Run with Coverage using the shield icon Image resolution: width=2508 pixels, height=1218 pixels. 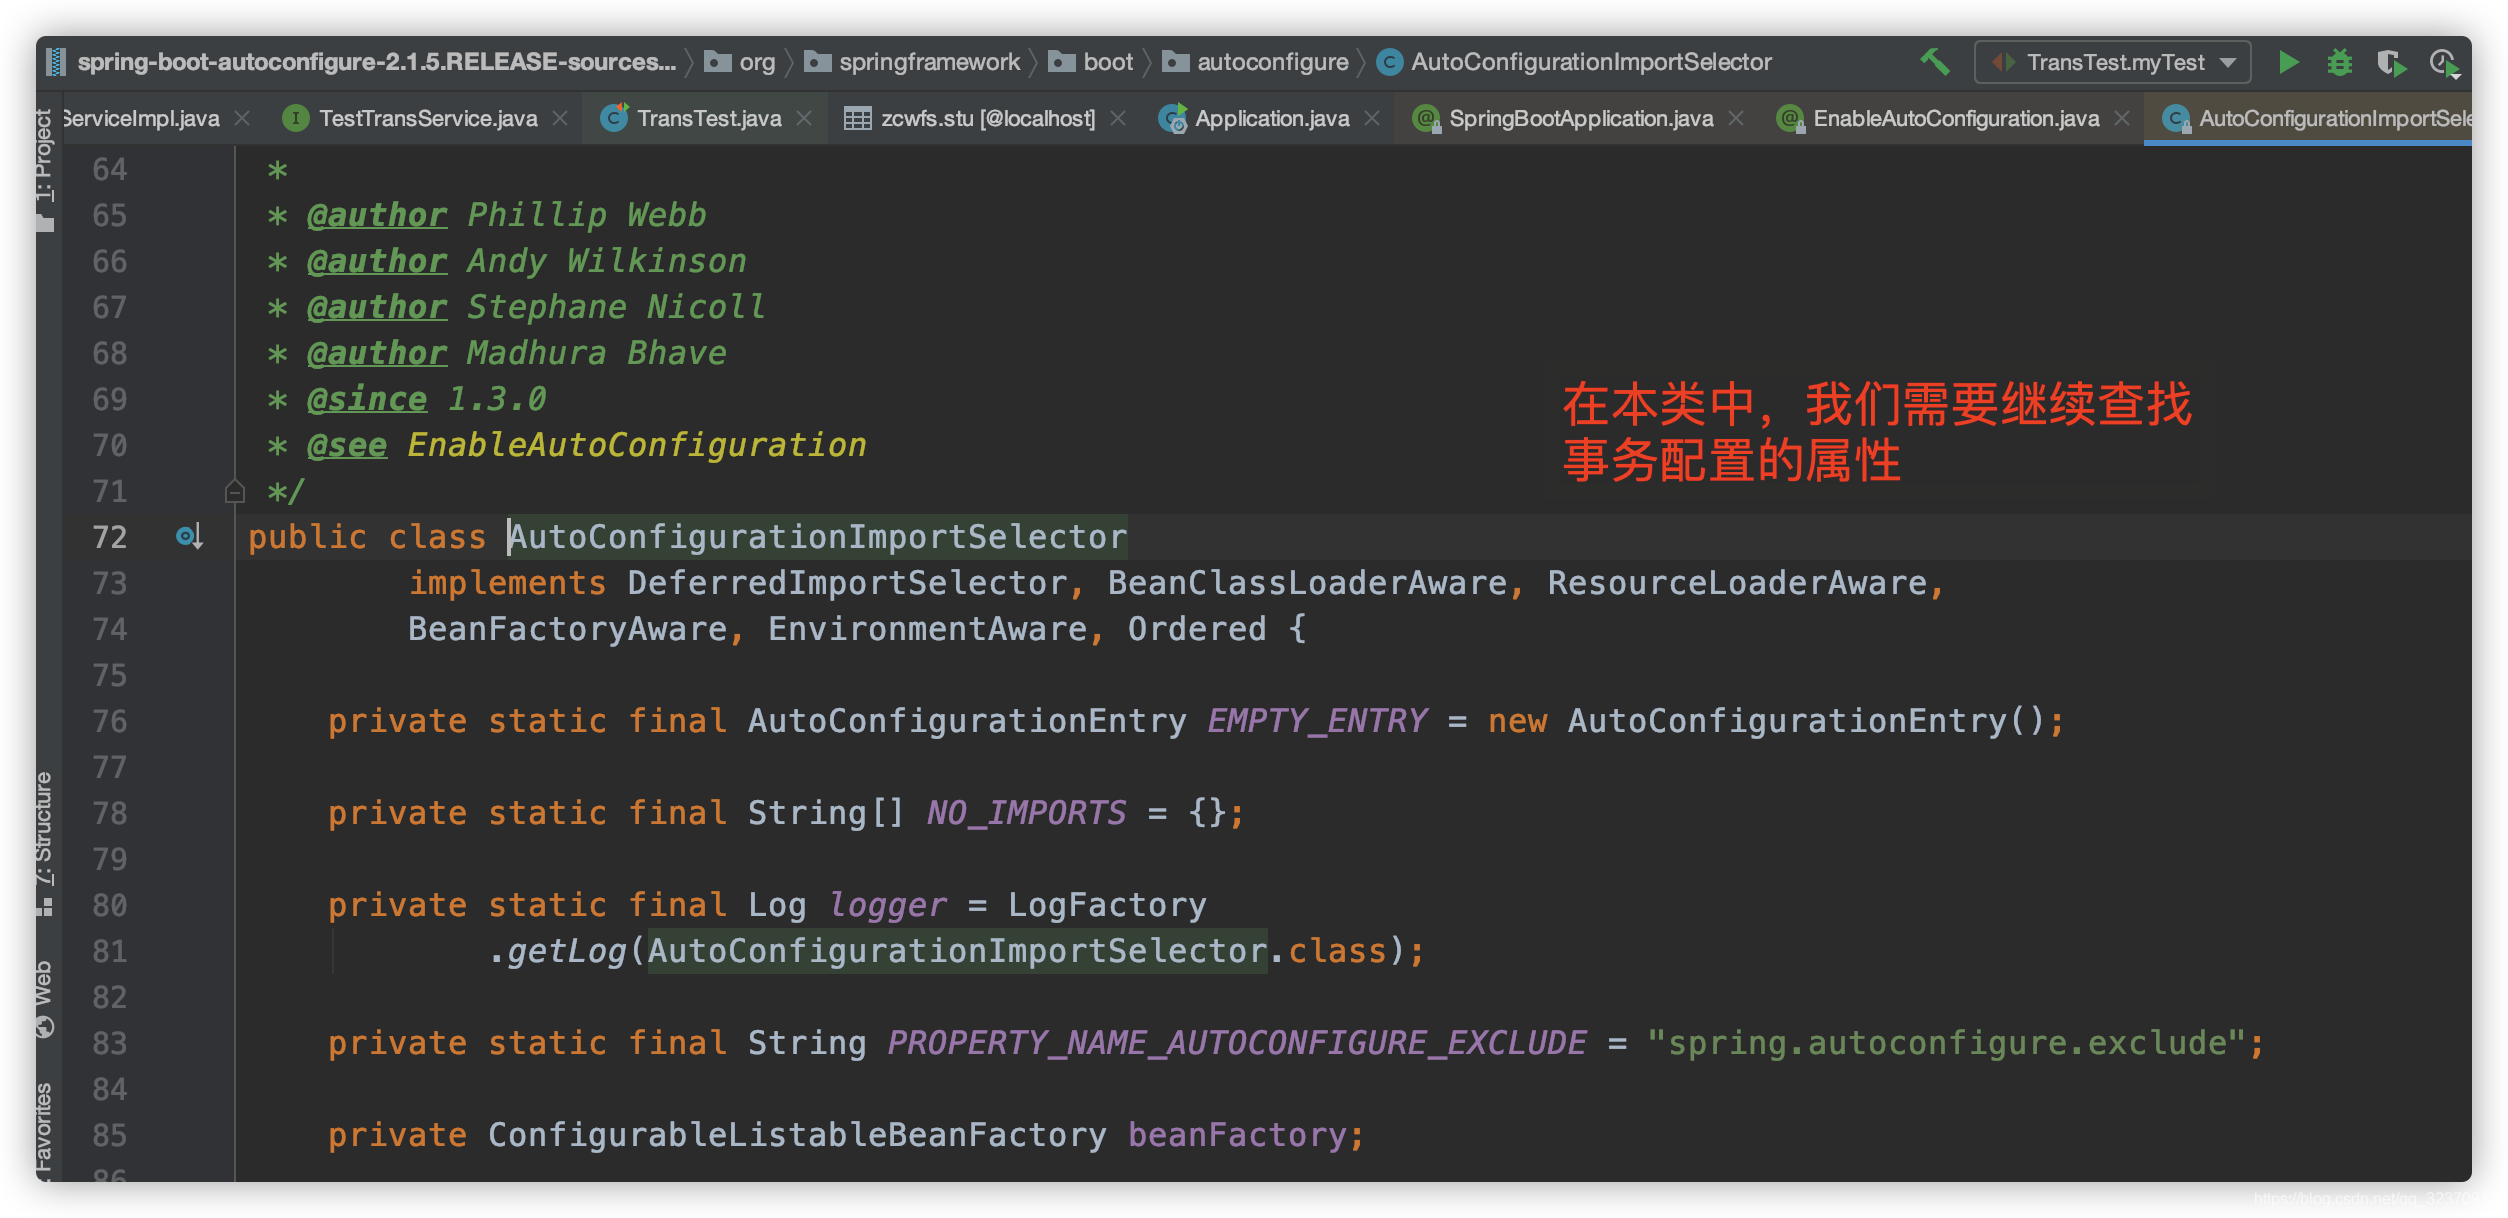click(2391, 62)
